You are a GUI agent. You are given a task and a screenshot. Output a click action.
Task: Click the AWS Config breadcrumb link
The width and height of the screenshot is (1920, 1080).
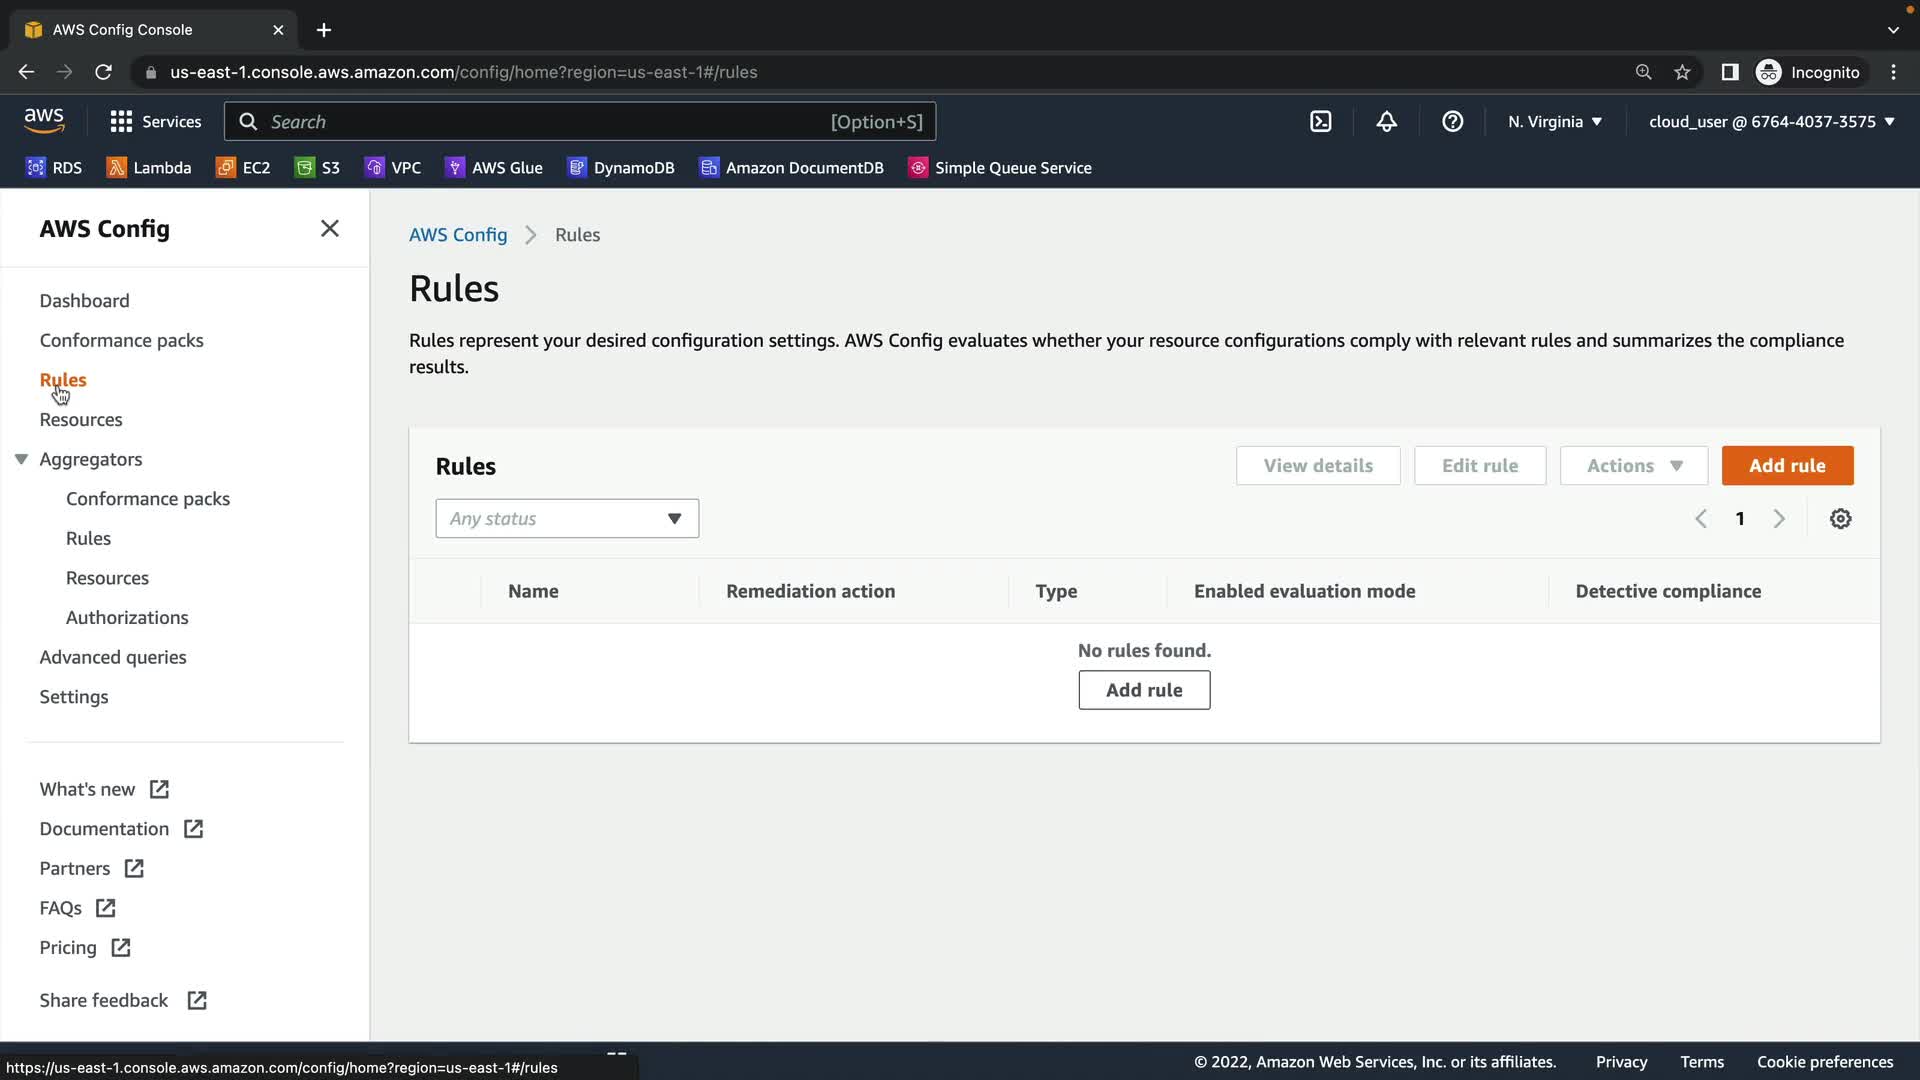click(x=458, y=235)
